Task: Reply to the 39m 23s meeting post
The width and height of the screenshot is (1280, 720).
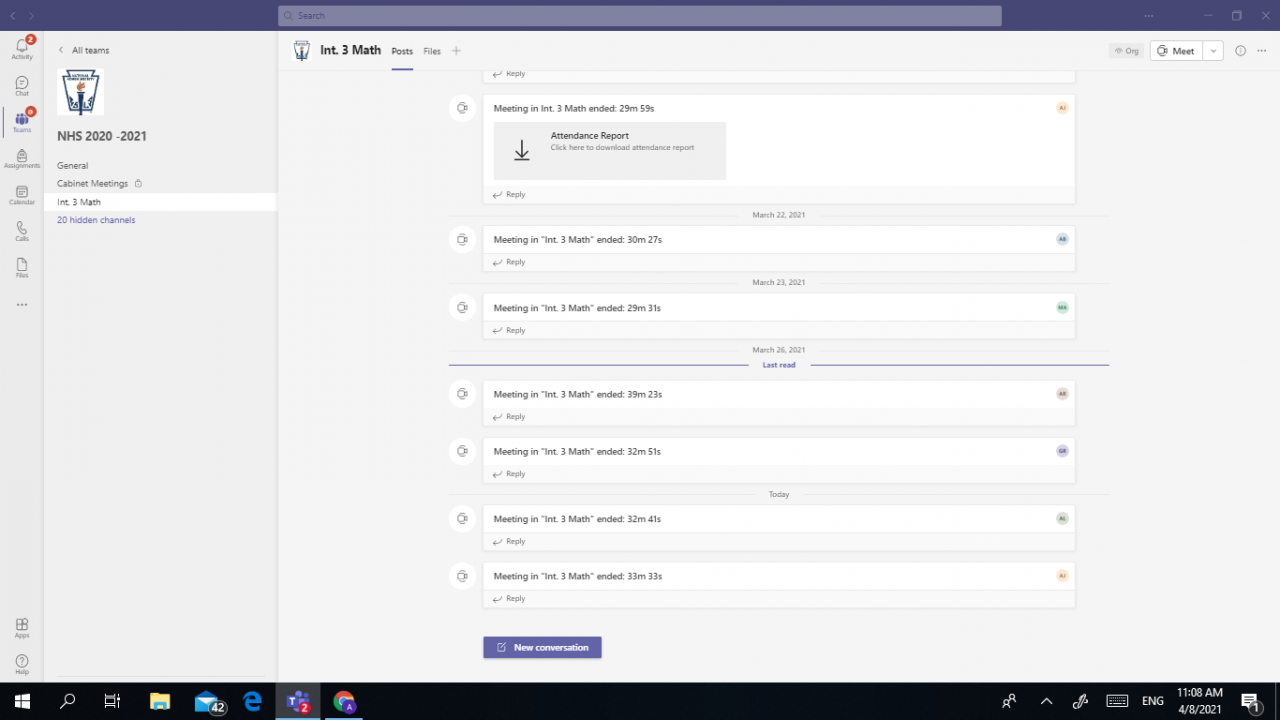Action: [x=509, y=416]
